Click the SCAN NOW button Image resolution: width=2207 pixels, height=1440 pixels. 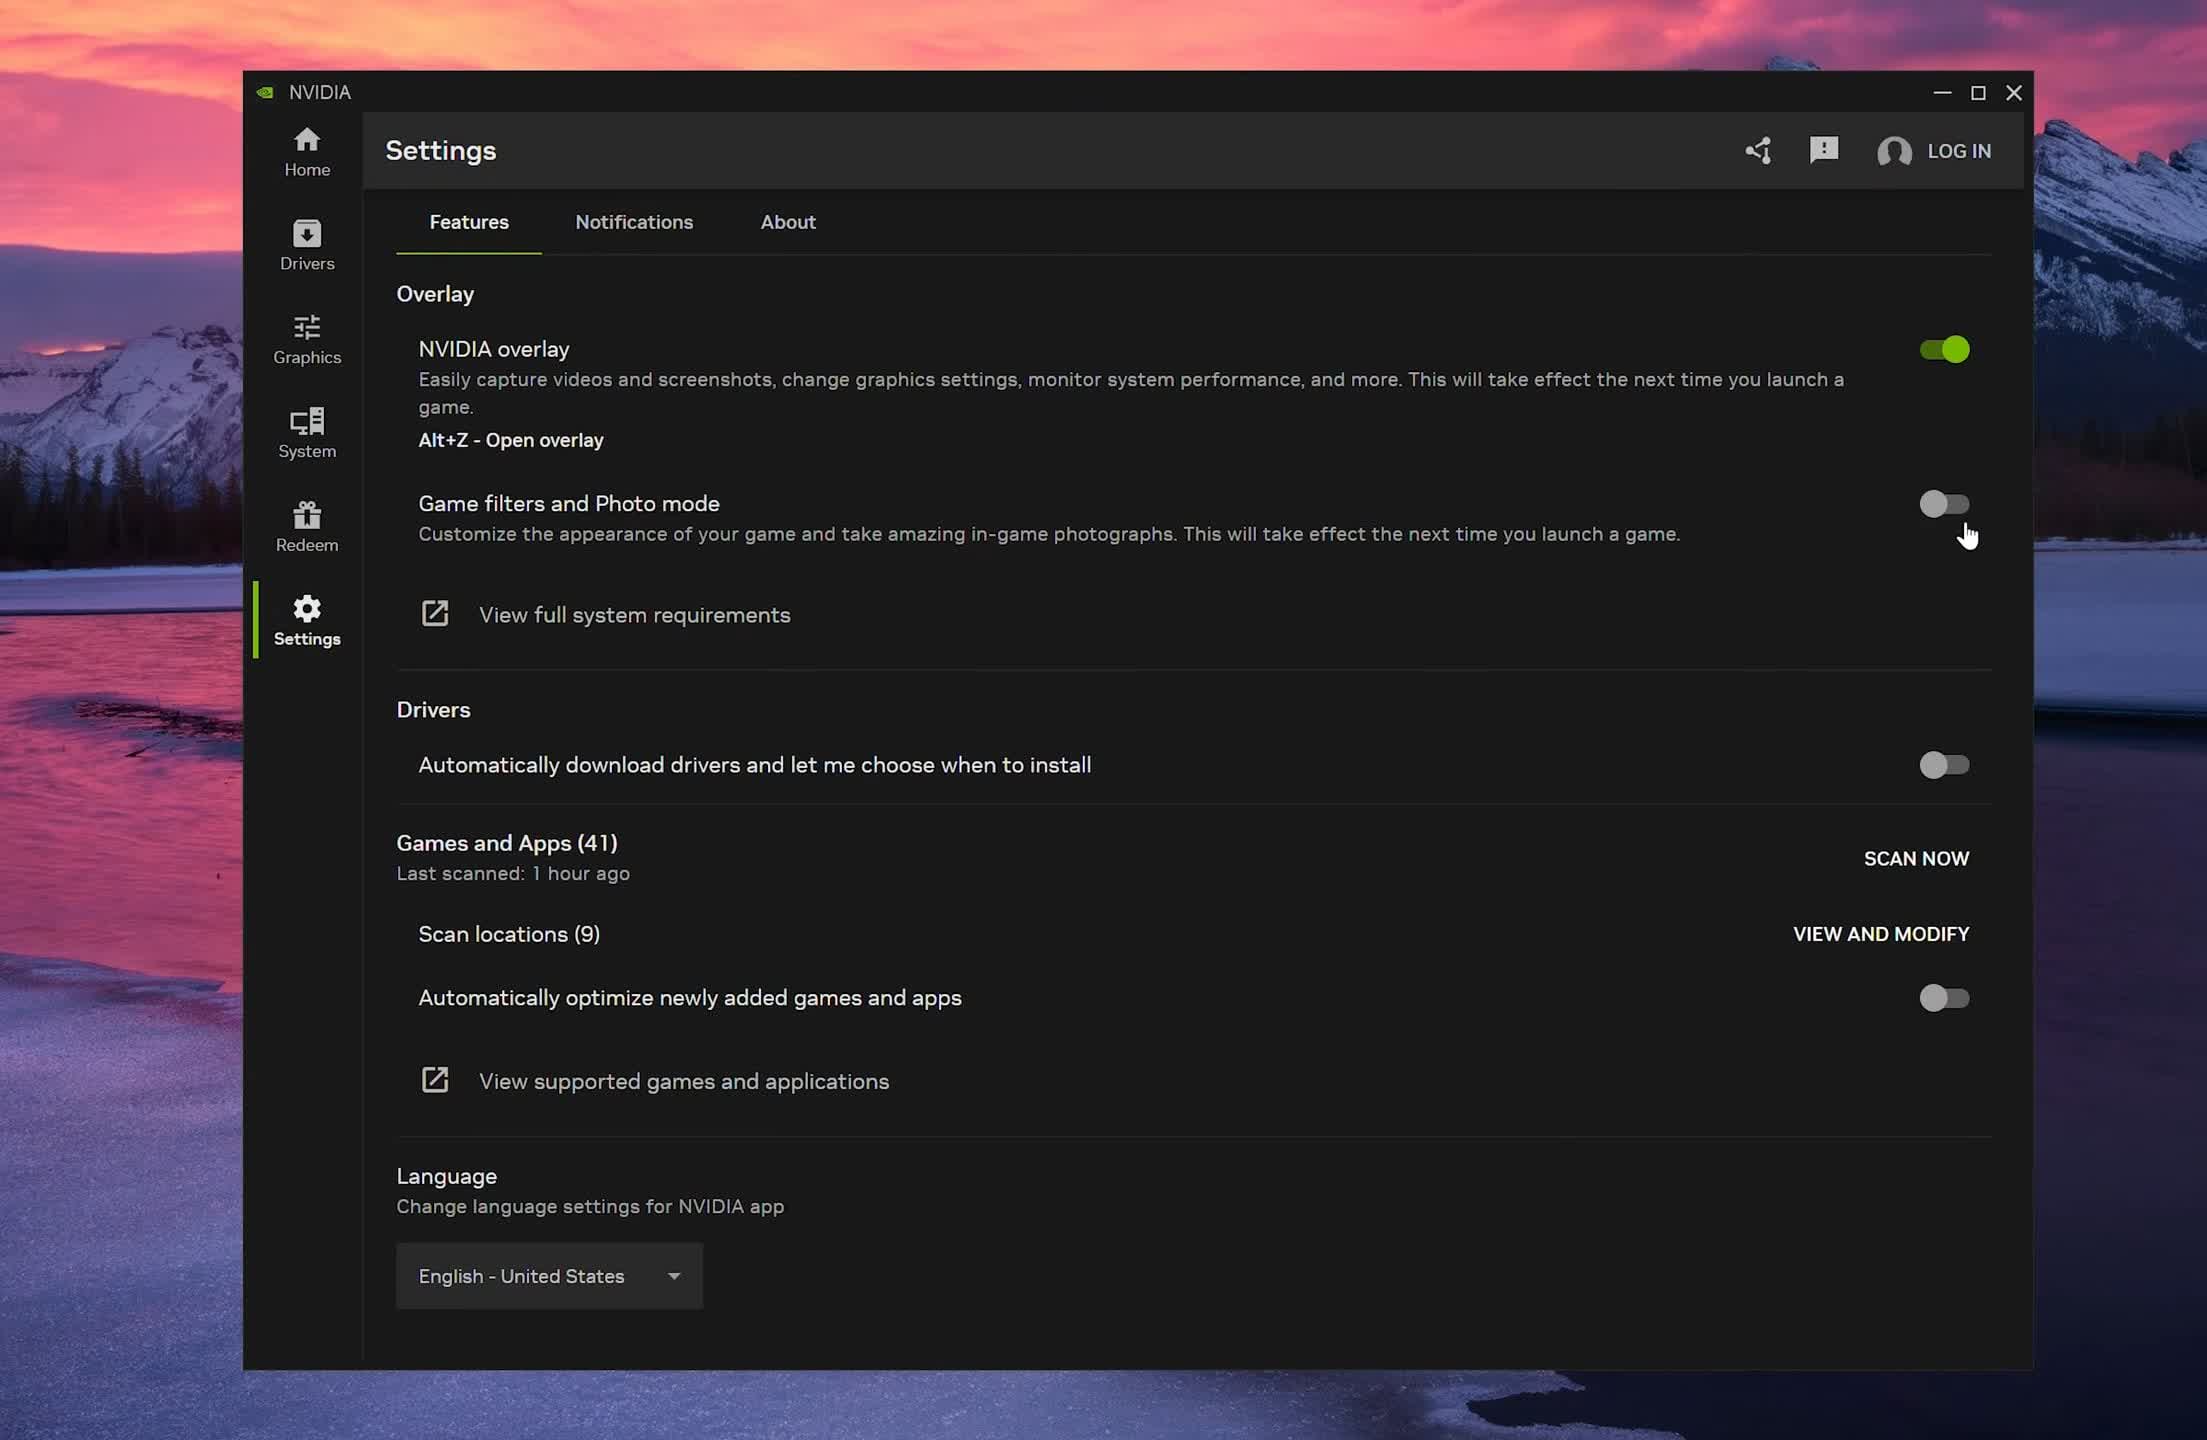1916,859
